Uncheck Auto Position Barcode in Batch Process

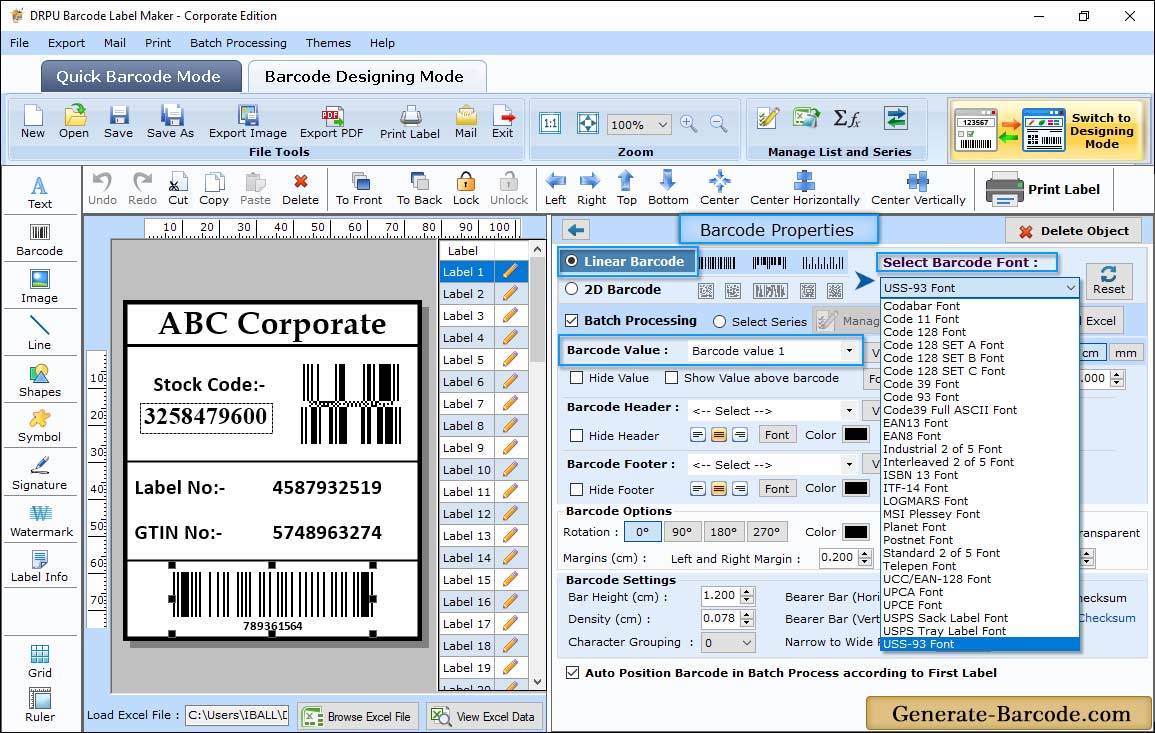pyautogui.click(x=572, y=673)
